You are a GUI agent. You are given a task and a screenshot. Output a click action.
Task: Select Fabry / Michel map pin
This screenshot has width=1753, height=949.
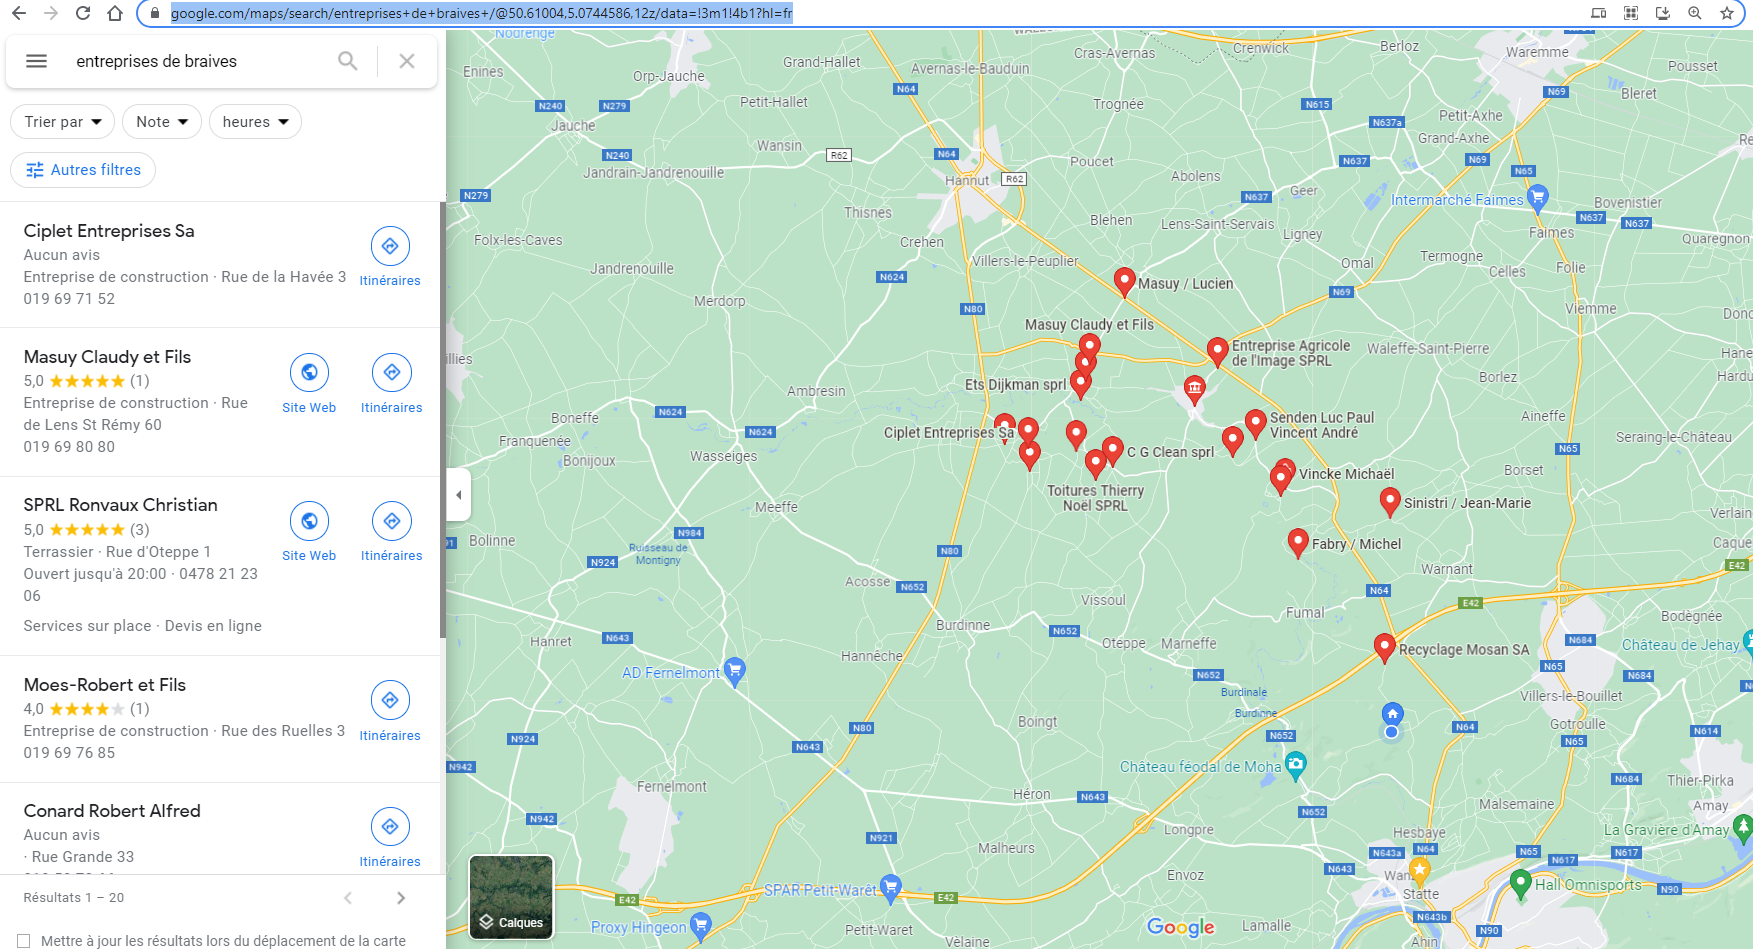[1298, 544]
